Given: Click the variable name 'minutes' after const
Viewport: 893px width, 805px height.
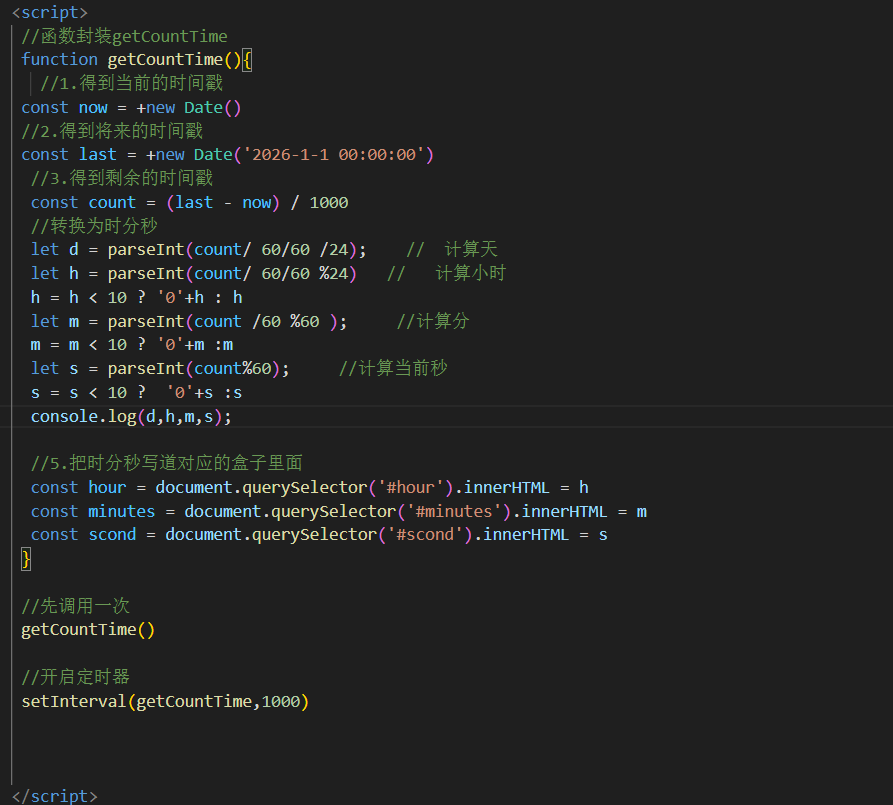Looking at the screenshot, I should pos(122,512).
